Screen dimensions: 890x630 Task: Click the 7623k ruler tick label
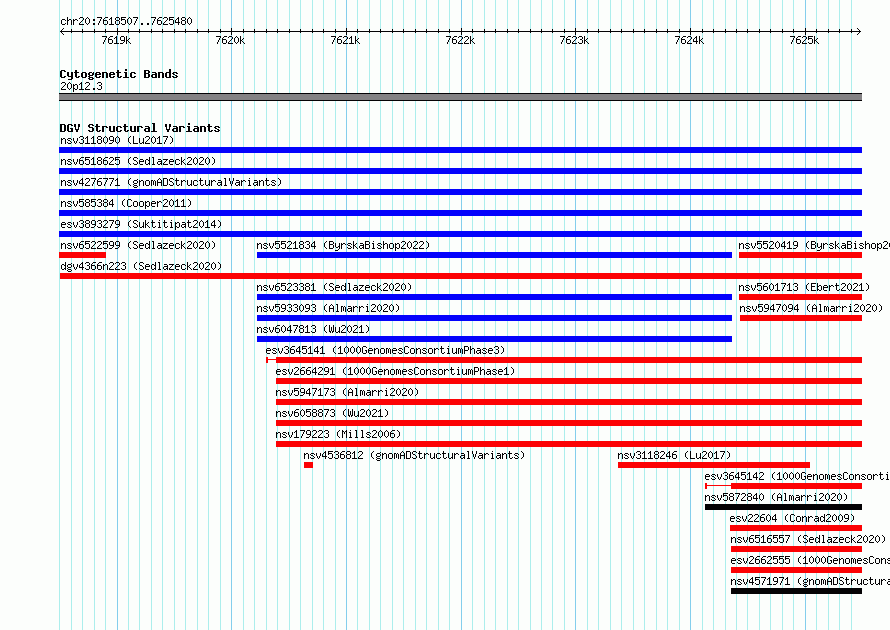click(x=574, y=40)
